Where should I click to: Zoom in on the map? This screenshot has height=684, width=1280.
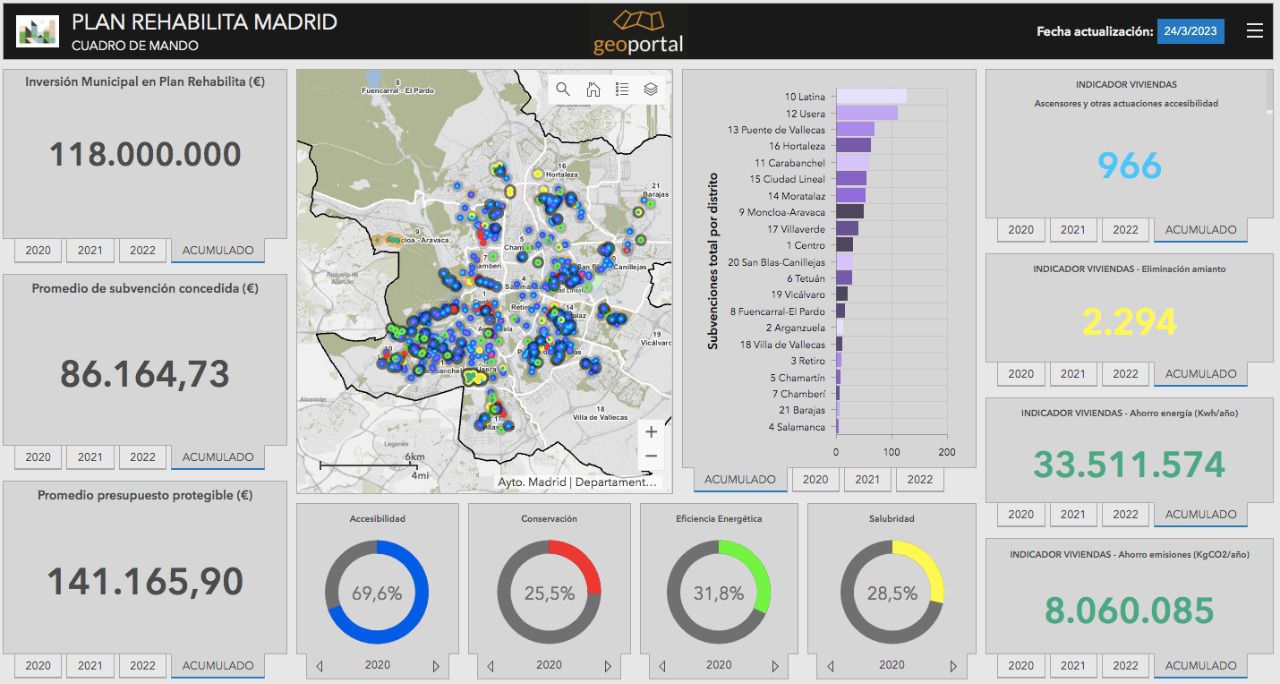651,432
